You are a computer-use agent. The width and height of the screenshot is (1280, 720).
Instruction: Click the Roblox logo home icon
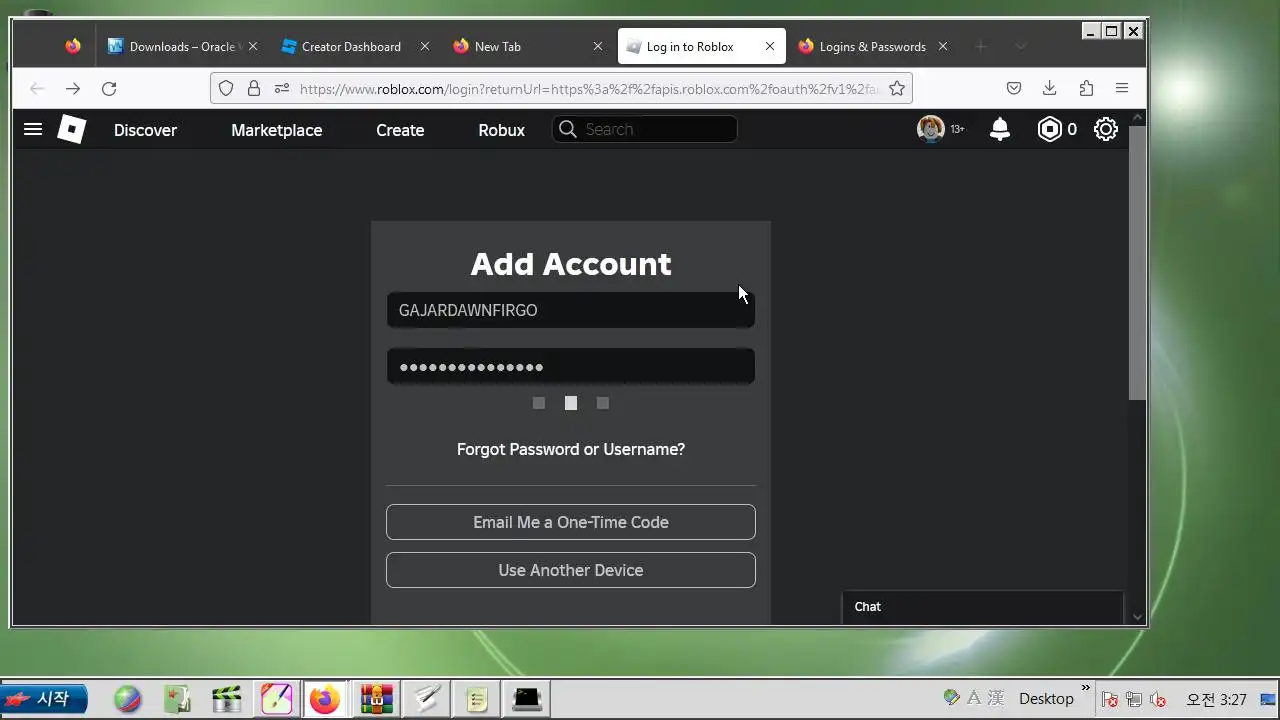pyautogui.click(x=72, y=129)
